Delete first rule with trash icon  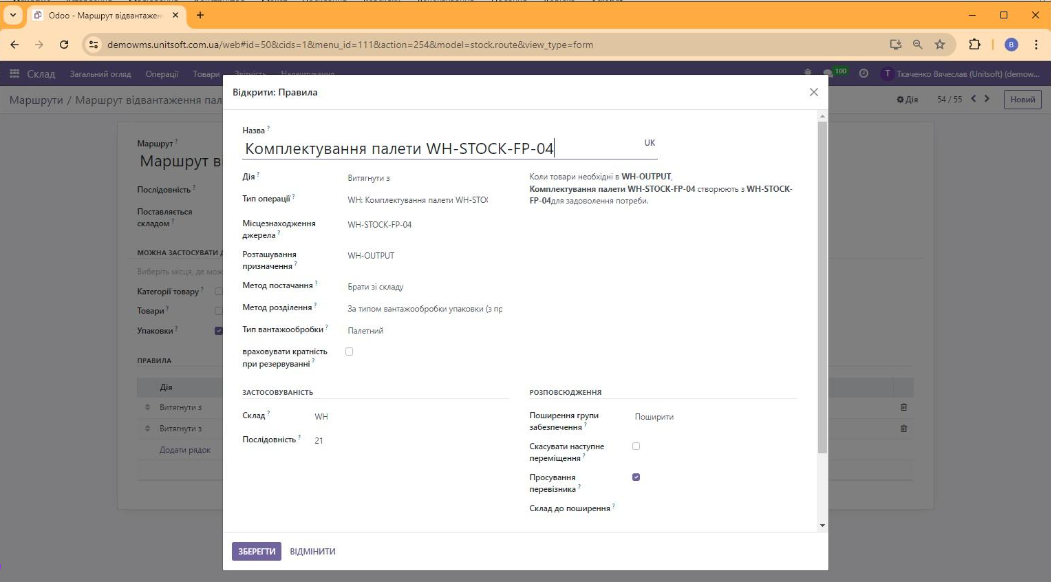click(x=903, y=407)
